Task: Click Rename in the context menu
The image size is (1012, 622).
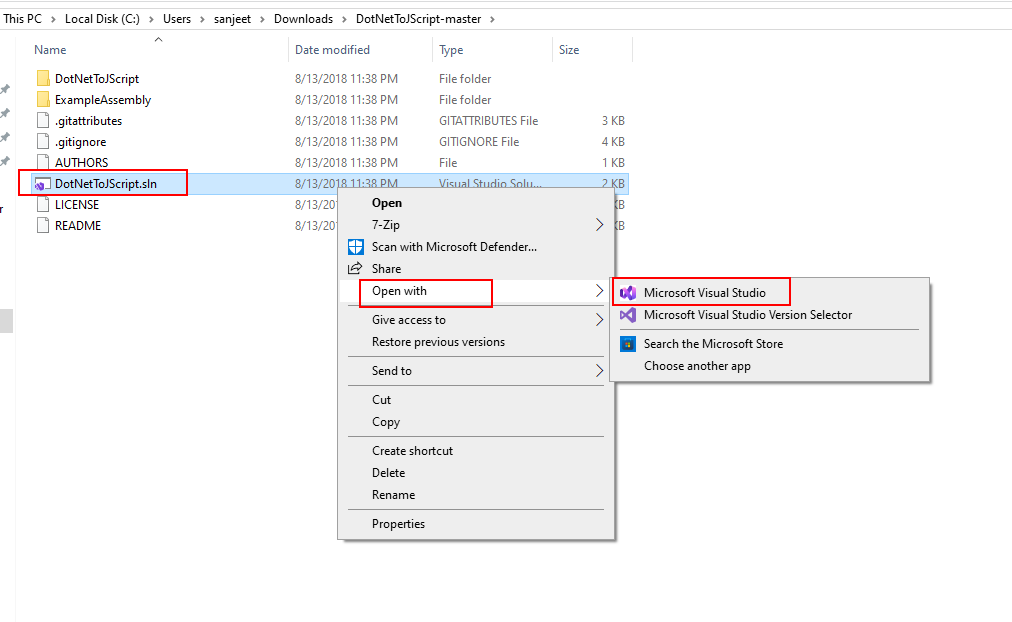Action: (x=393, y=495)
